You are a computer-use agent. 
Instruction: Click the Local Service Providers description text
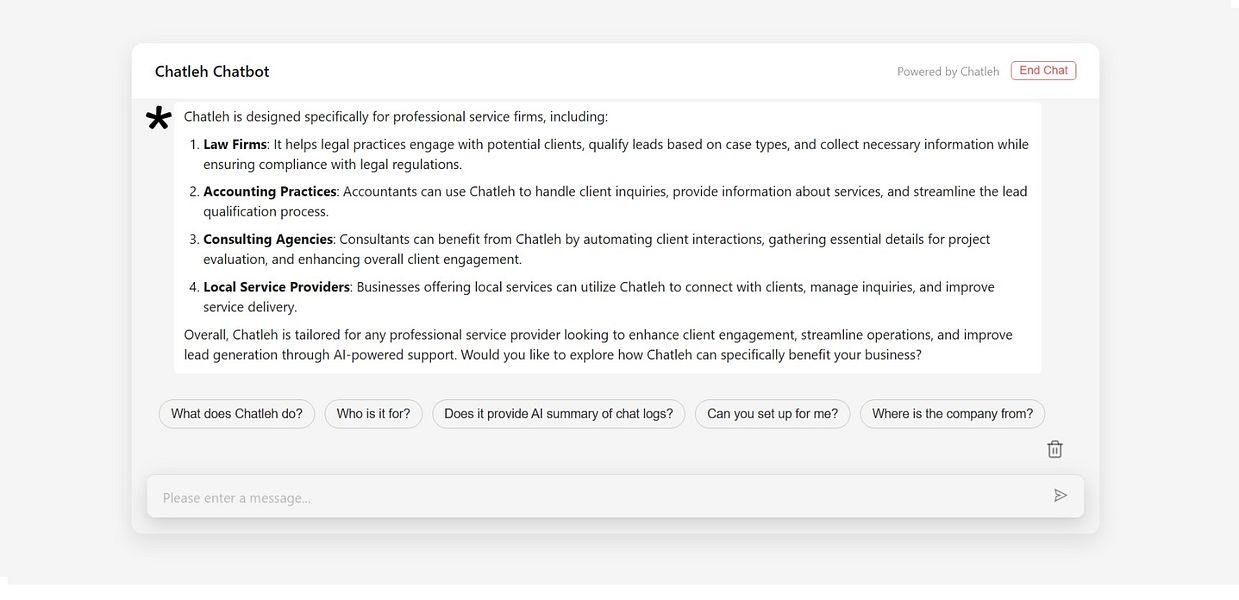pyautogui.click(x=599, y=297)
